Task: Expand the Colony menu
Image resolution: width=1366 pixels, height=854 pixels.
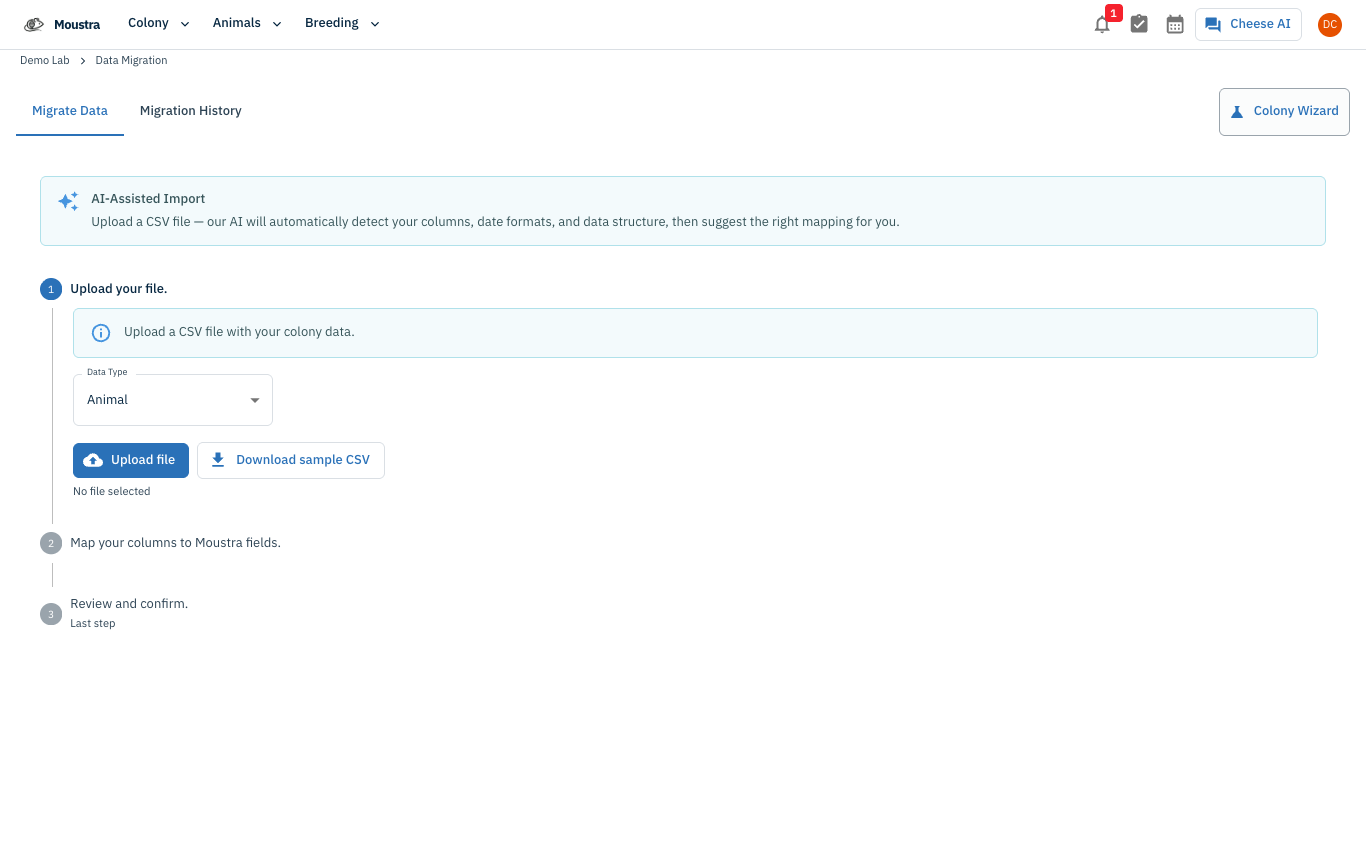Action: (159, 23)
